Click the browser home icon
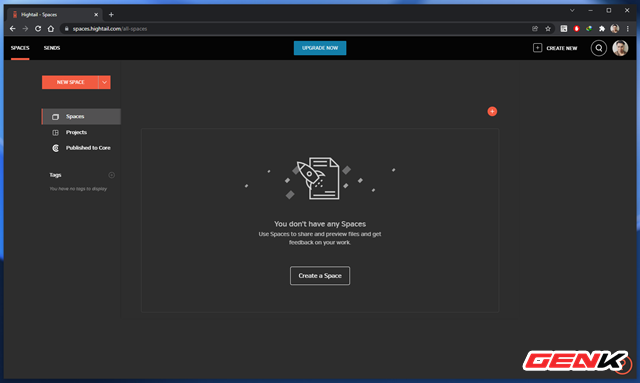This screenshot has height=383, width=640. coord(51,29)
